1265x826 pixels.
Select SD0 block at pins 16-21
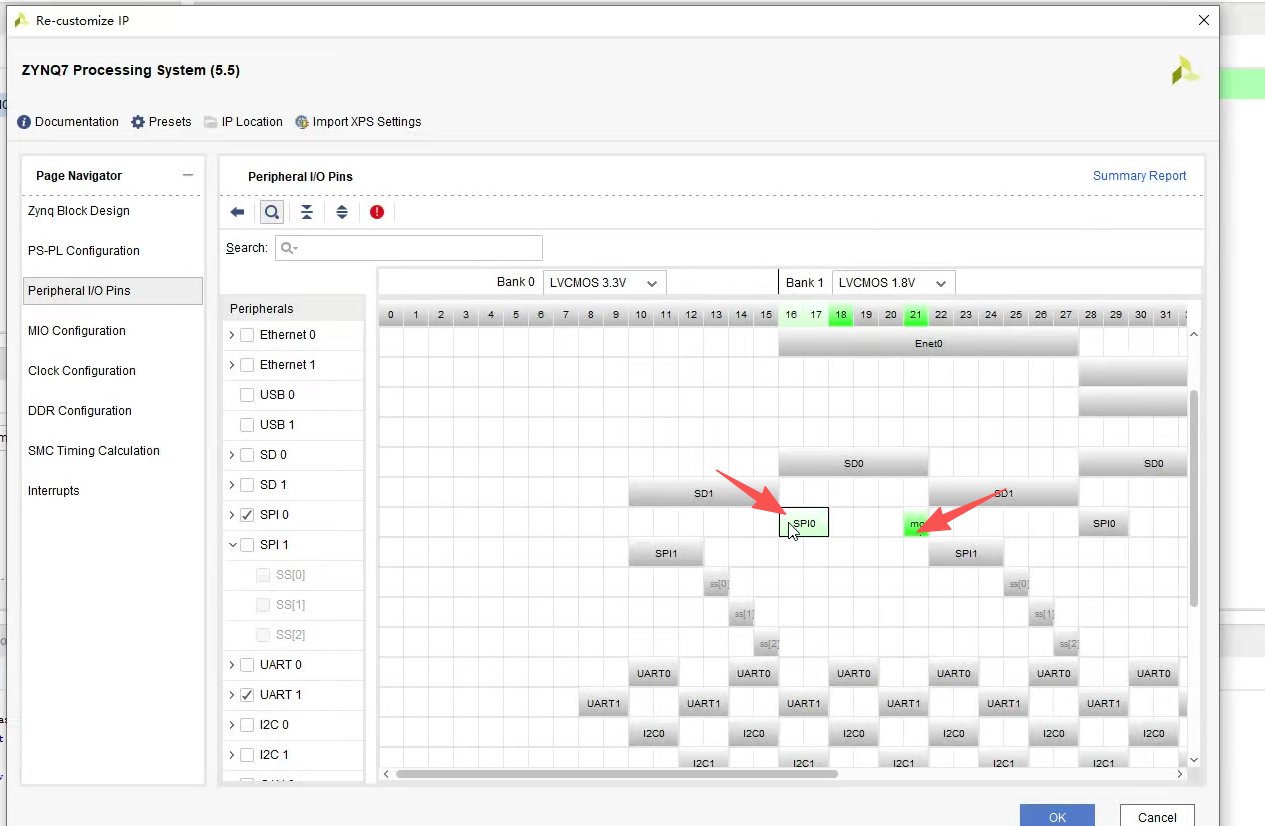(854, 463)
